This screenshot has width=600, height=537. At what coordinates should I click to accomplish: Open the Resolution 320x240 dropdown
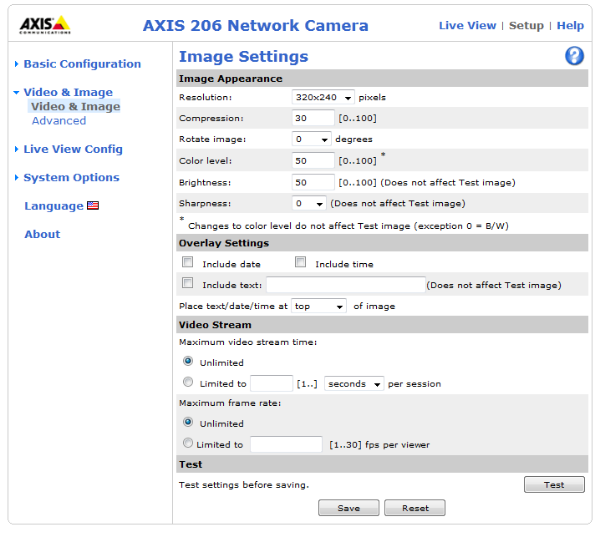coord(323,97)
